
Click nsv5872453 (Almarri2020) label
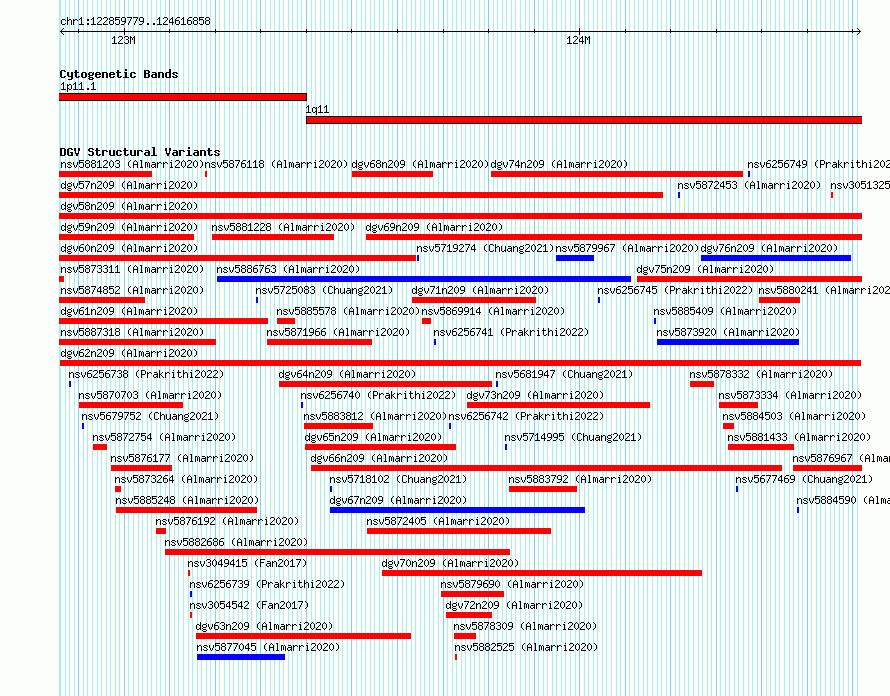click(x=749, y=185)
